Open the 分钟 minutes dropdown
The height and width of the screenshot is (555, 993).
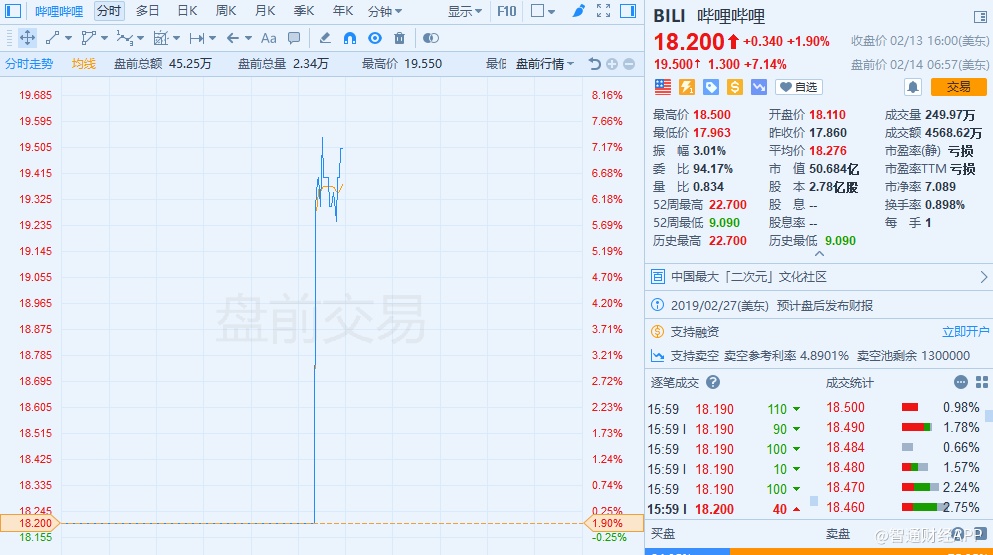[x=384, y=11]
